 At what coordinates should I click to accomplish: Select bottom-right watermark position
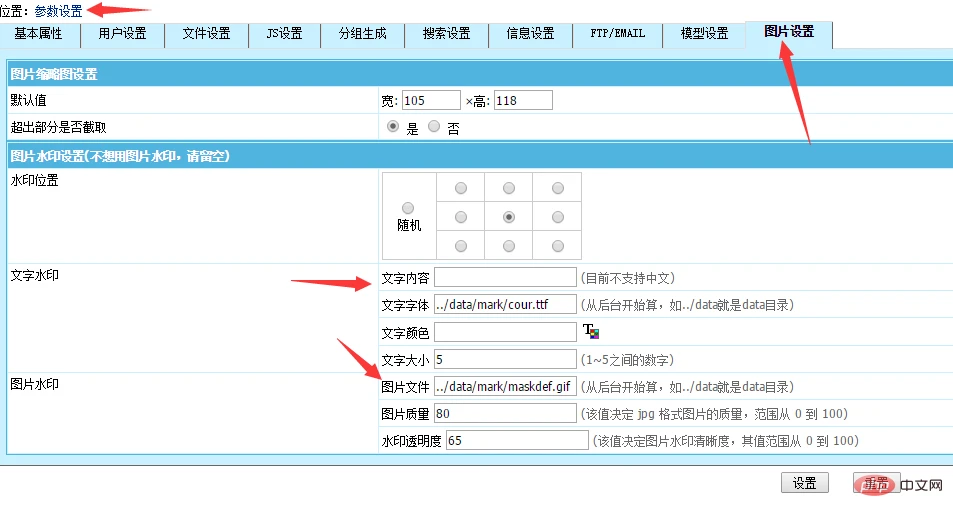point(557,246)
